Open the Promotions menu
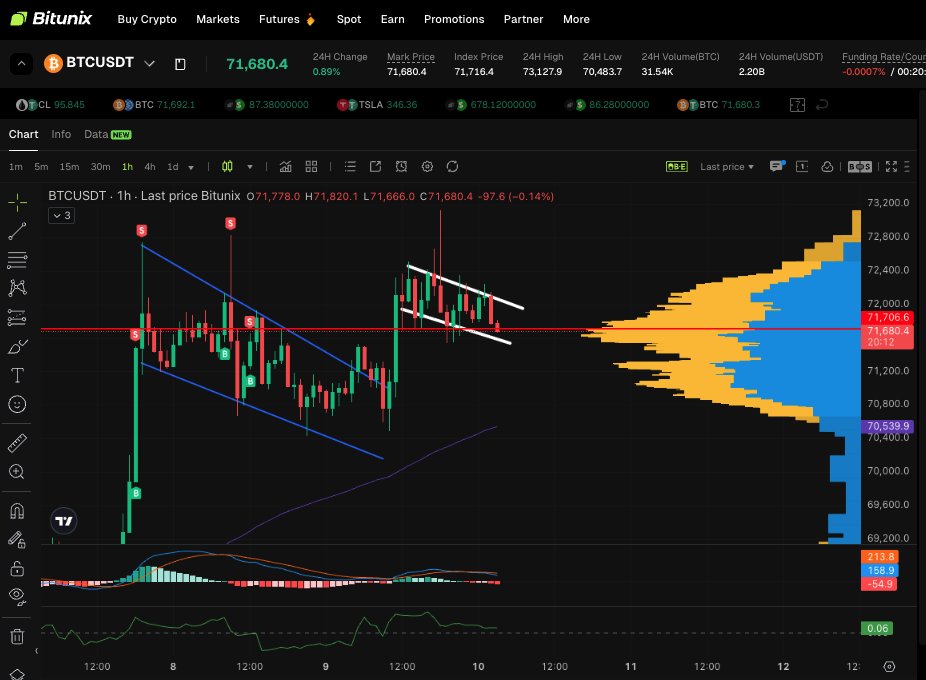The width and height of the screenshot is (926, 680). pyautogui.click(x=454, y=19)
